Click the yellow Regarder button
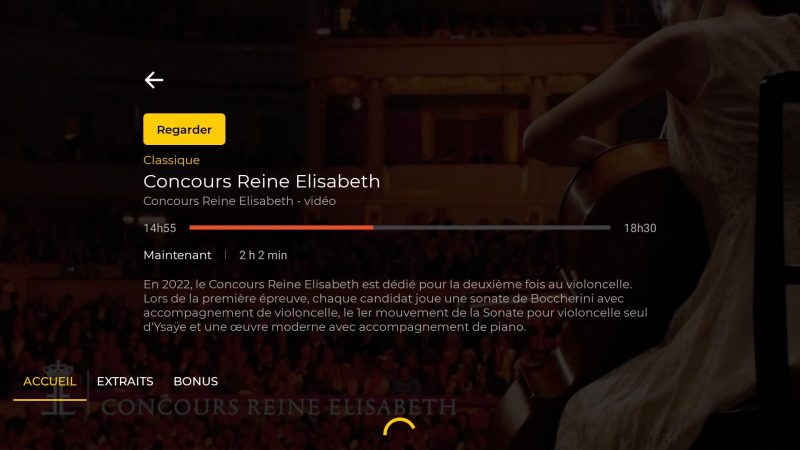Viewport: 800px width, 450px height. [184, 129]
